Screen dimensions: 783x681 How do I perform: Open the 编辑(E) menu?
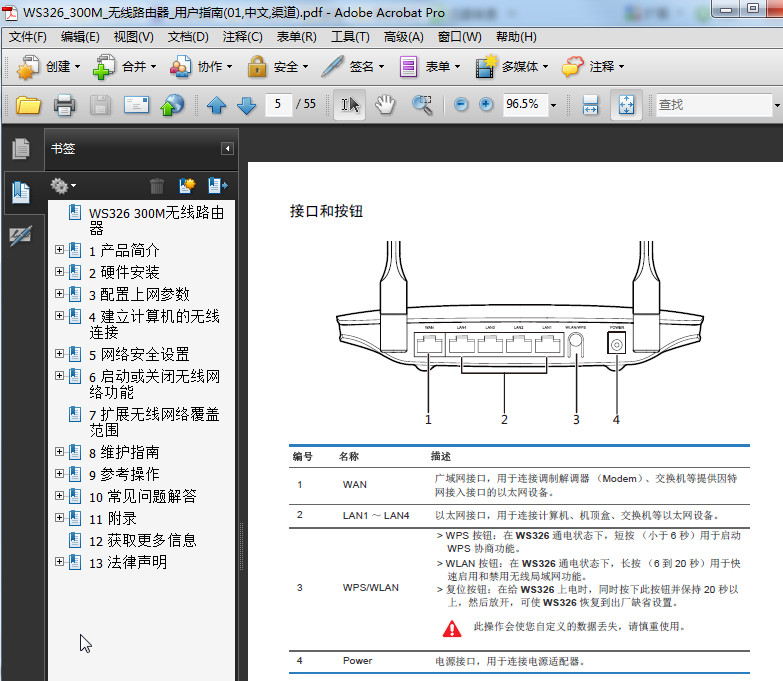coord(80,37)
